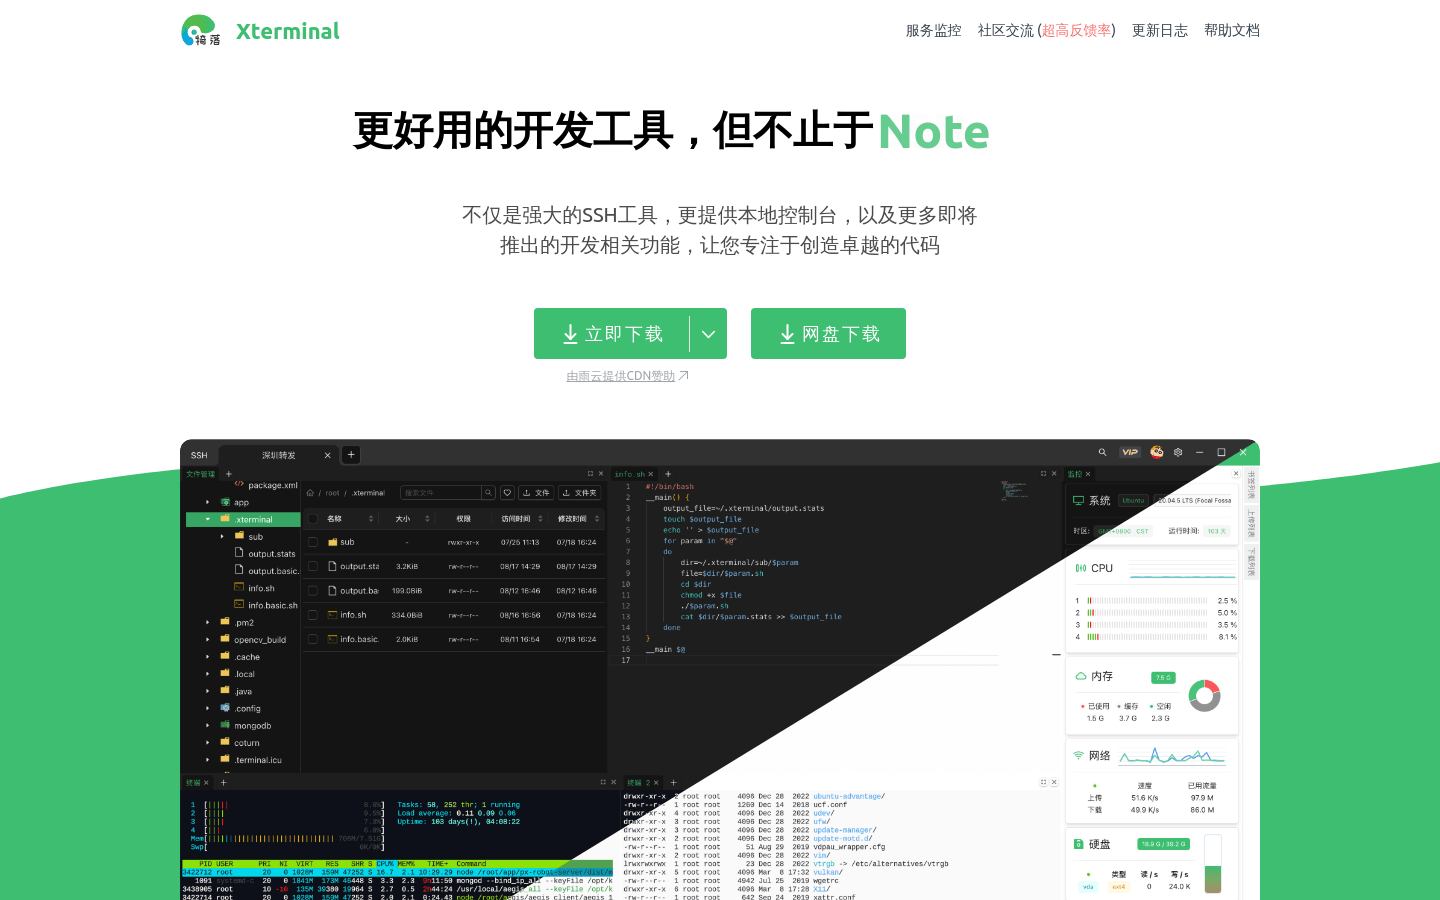Open the search icon in app title bar
The height and width of the screenshot is (900, 1440).
pos(1102,452)
